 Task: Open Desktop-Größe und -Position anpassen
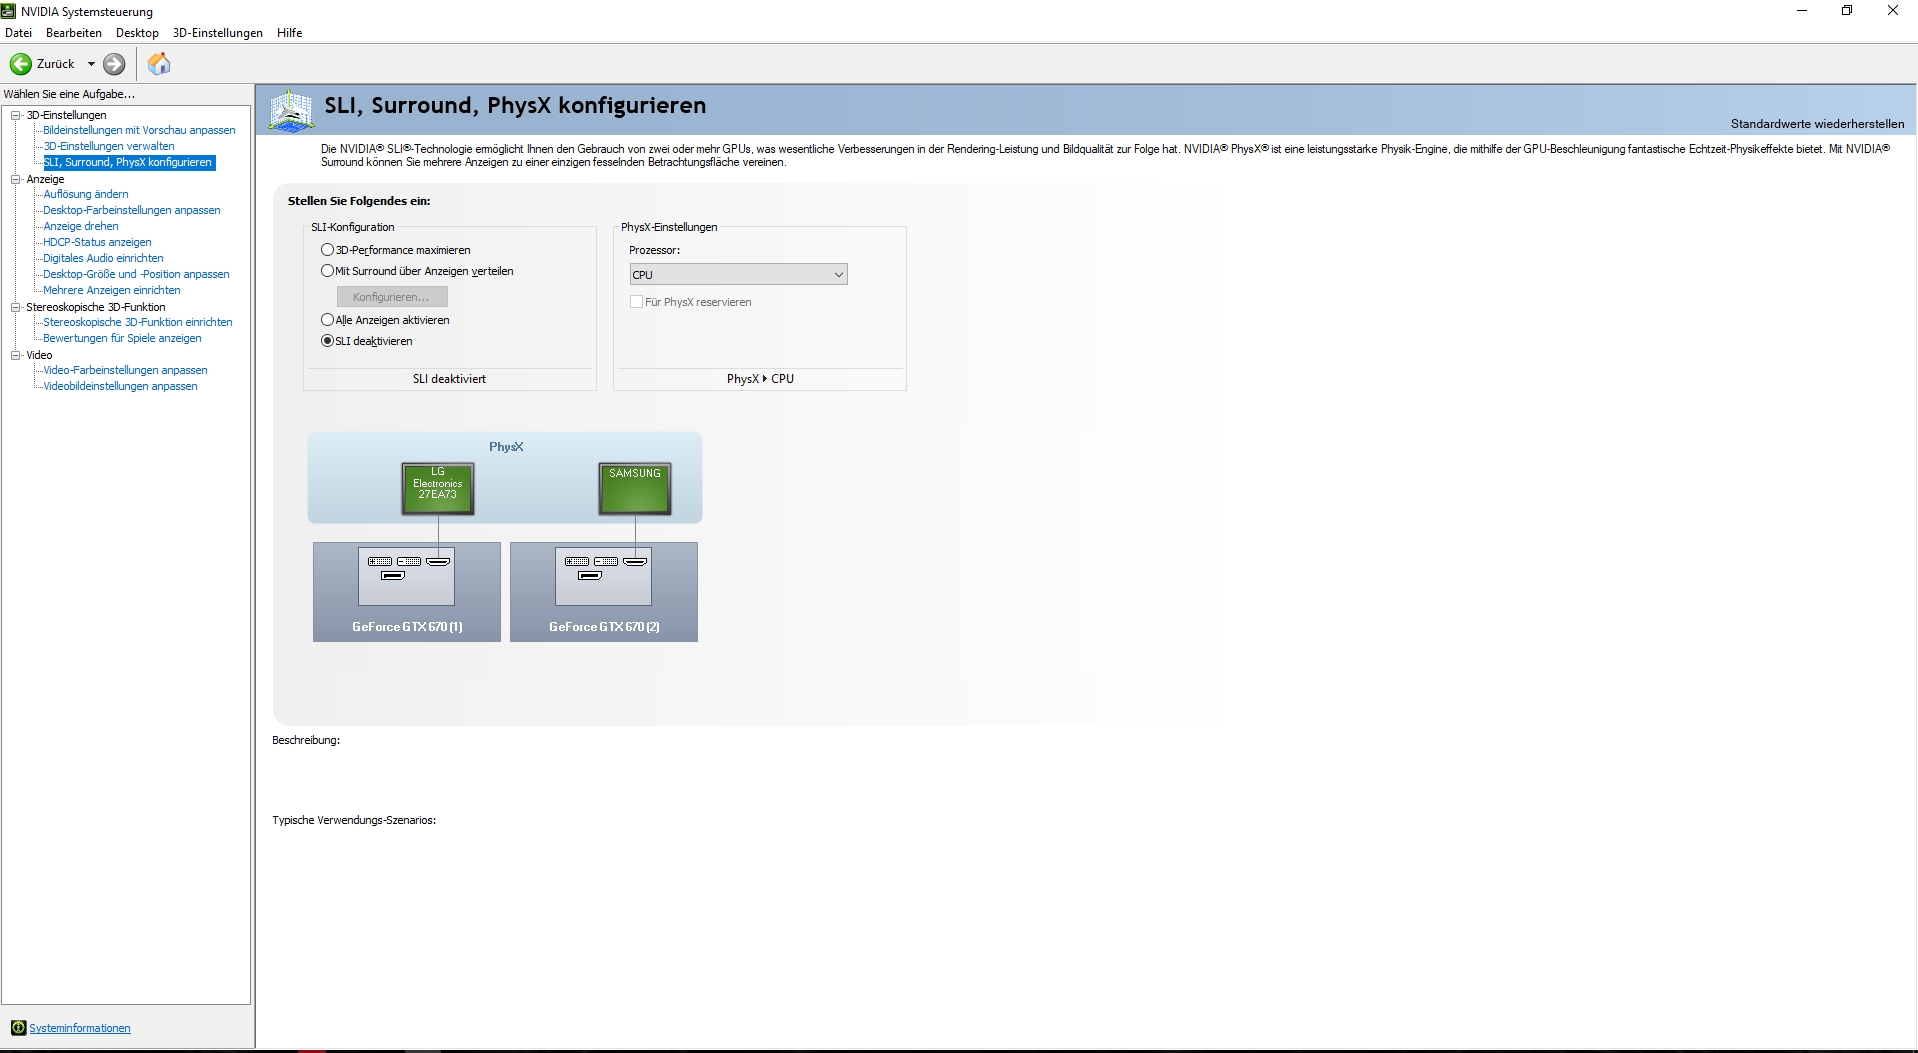(x=136, y=274)
